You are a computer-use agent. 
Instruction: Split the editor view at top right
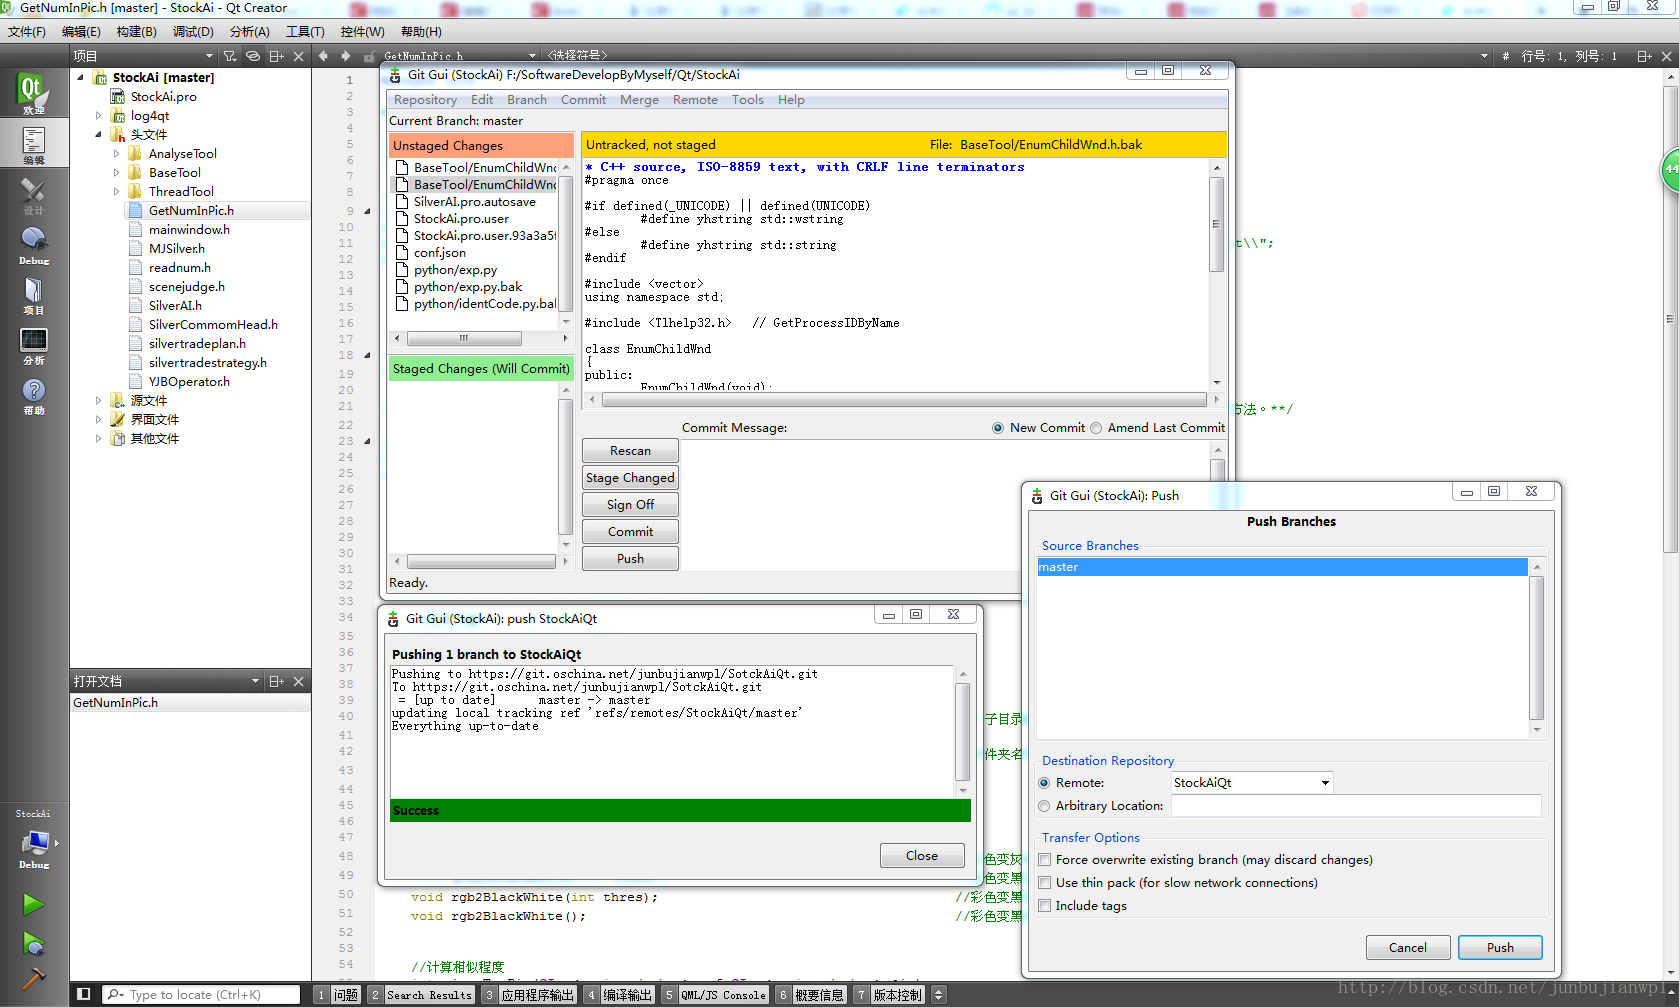point(1644,56)
